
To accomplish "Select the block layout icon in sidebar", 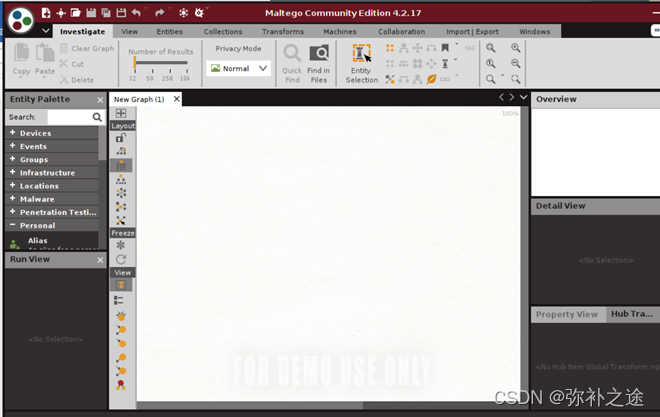I will pos(121,165).
